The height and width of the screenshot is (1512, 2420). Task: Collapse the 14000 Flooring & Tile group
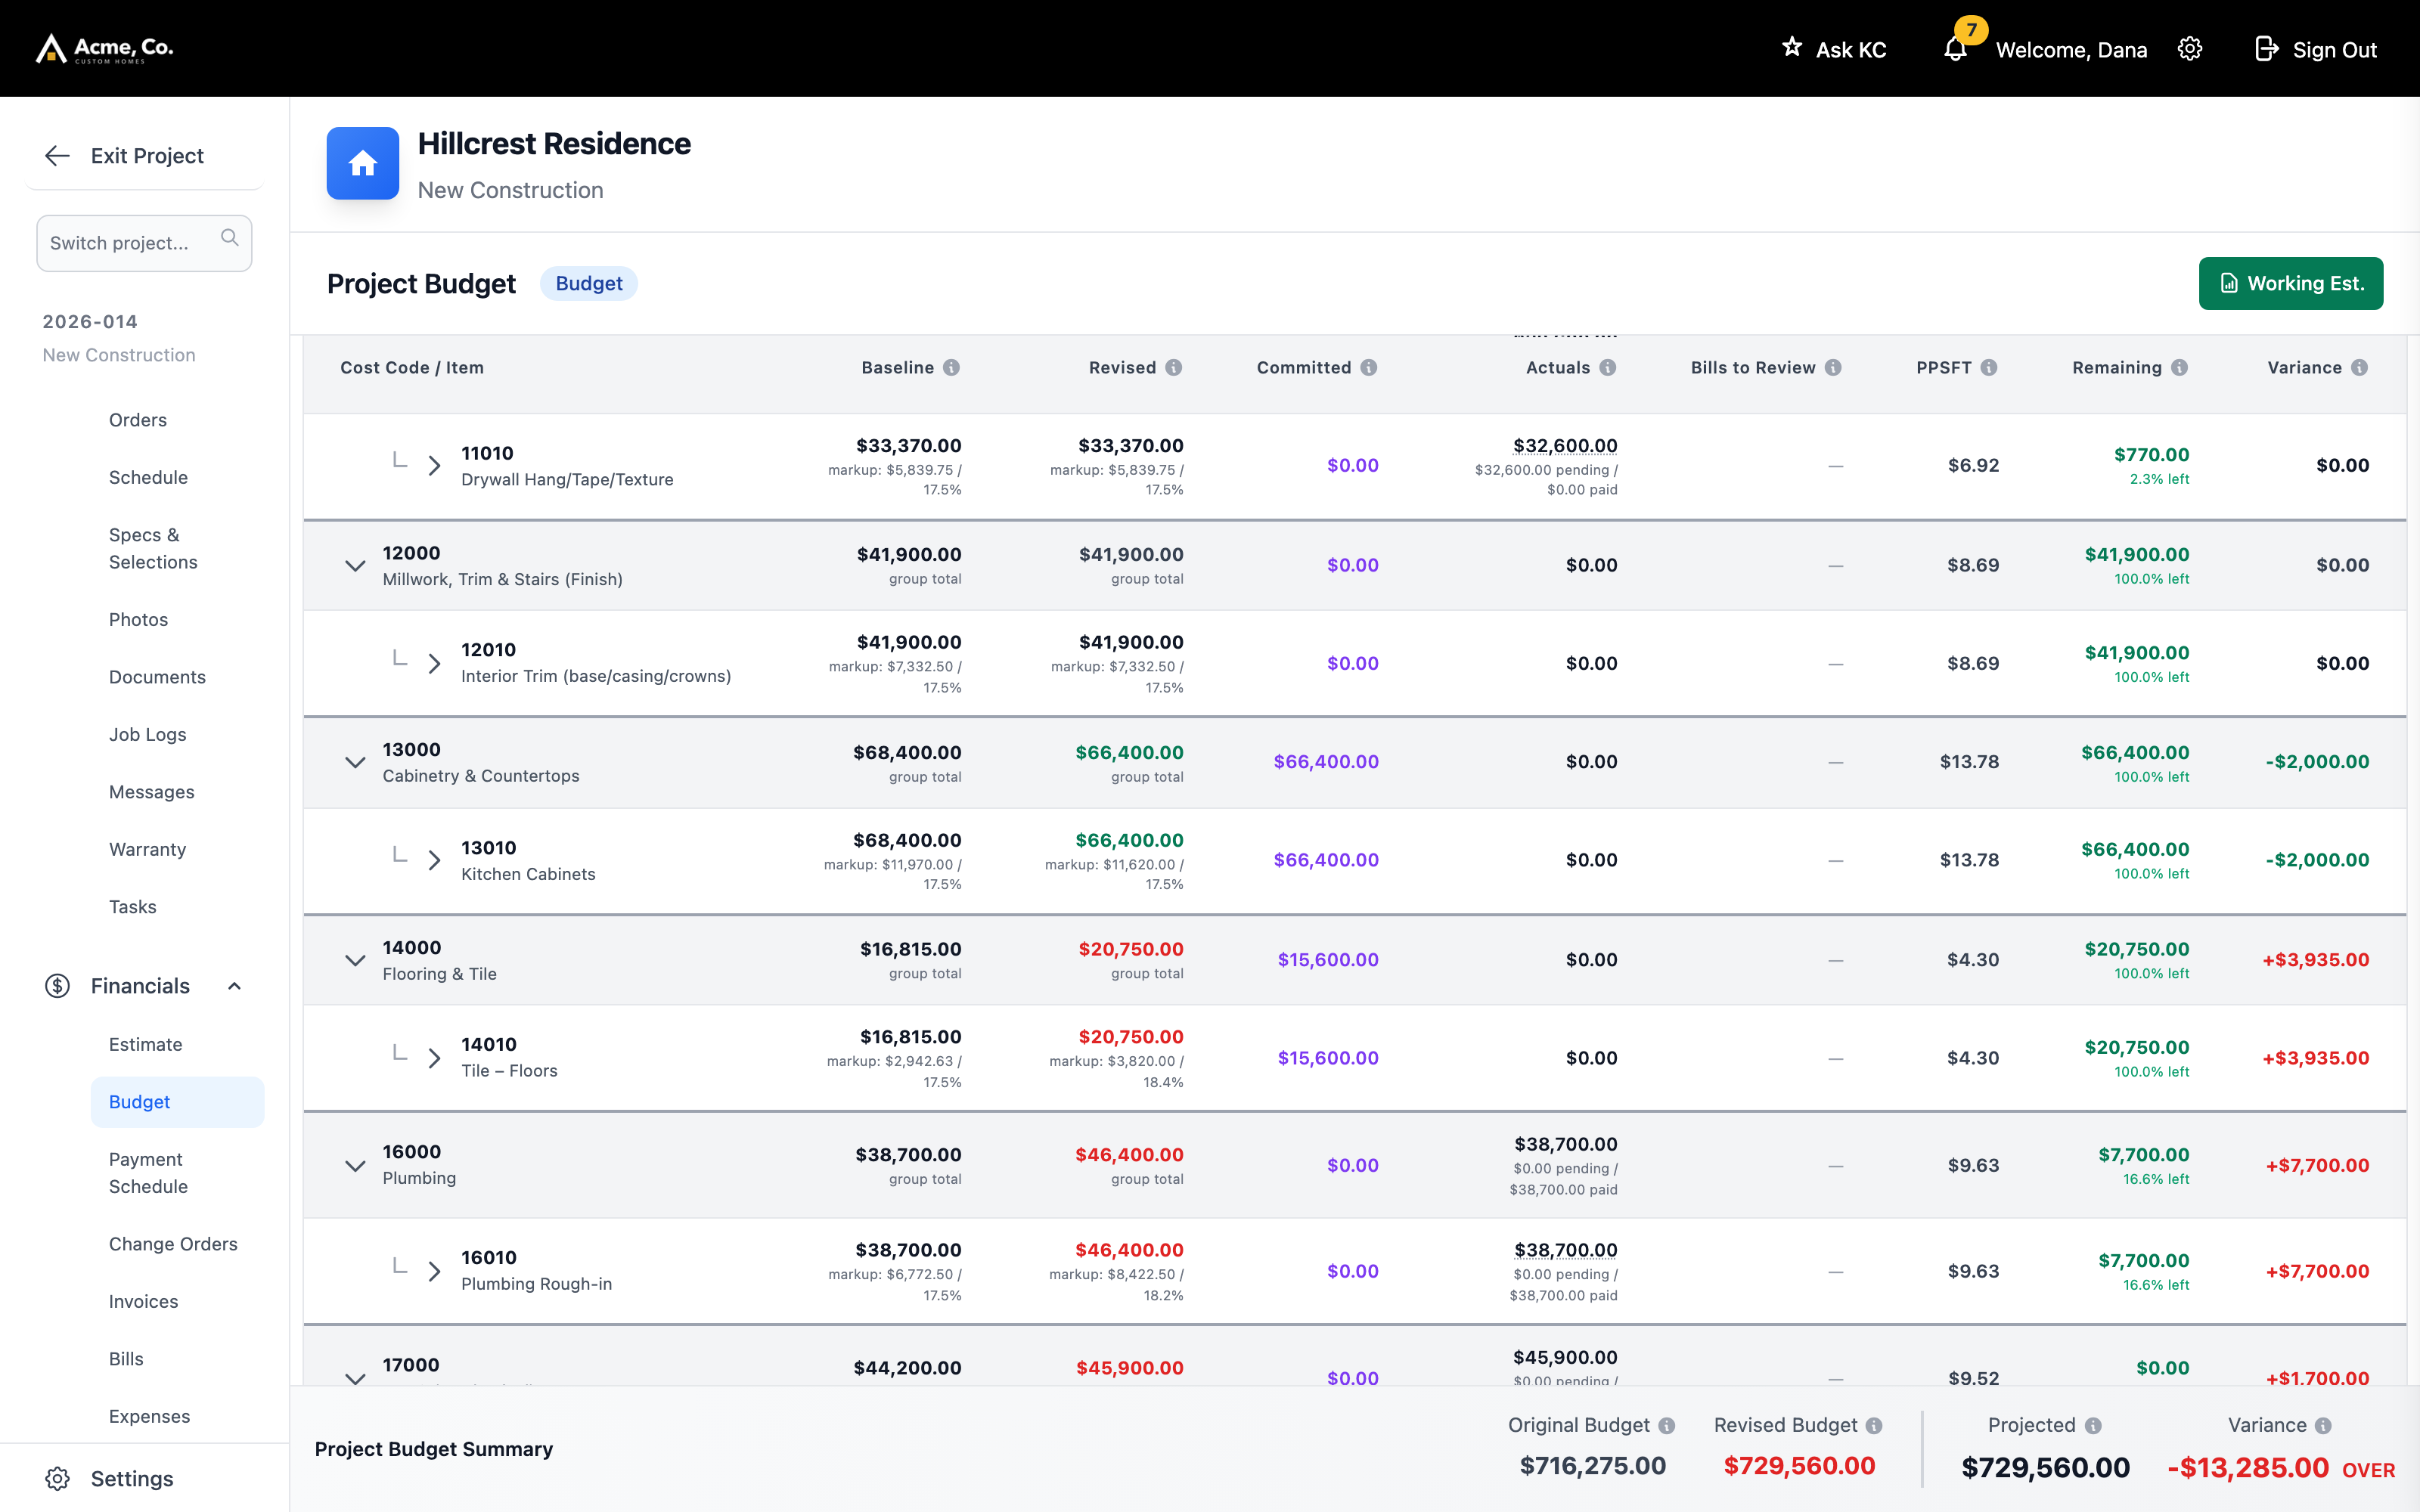[355, 961]
